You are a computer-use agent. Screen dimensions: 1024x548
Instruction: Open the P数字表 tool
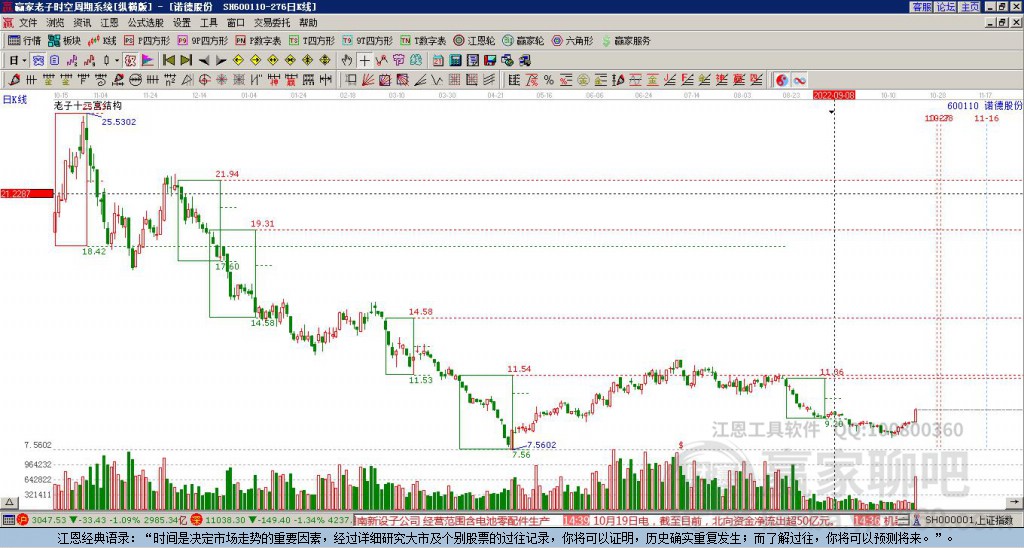[259, 40]
